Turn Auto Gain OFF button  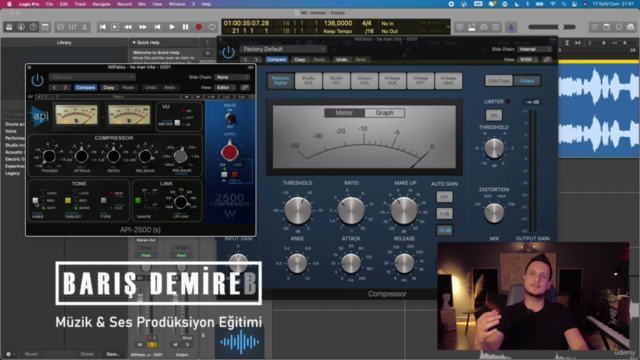pos(444,197)
